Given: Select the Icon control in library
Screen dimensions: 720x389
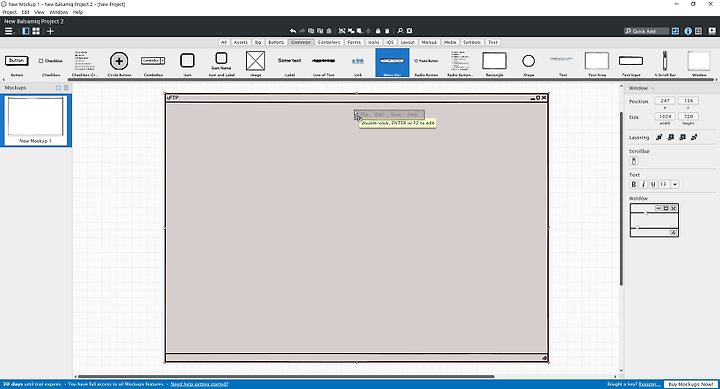Looking at the screenshot, I should point(187,63).
